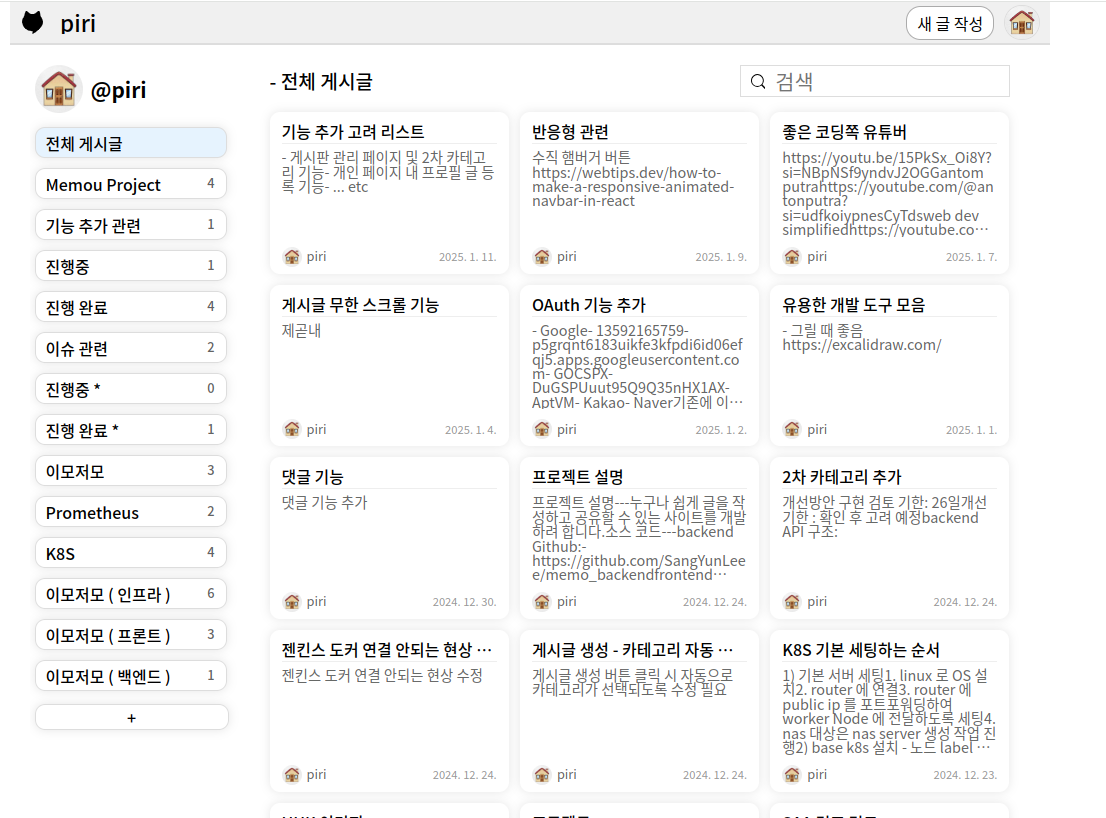Open the 댓글 기능 post title
The image size is (1106, 818).
click(312, 477)
